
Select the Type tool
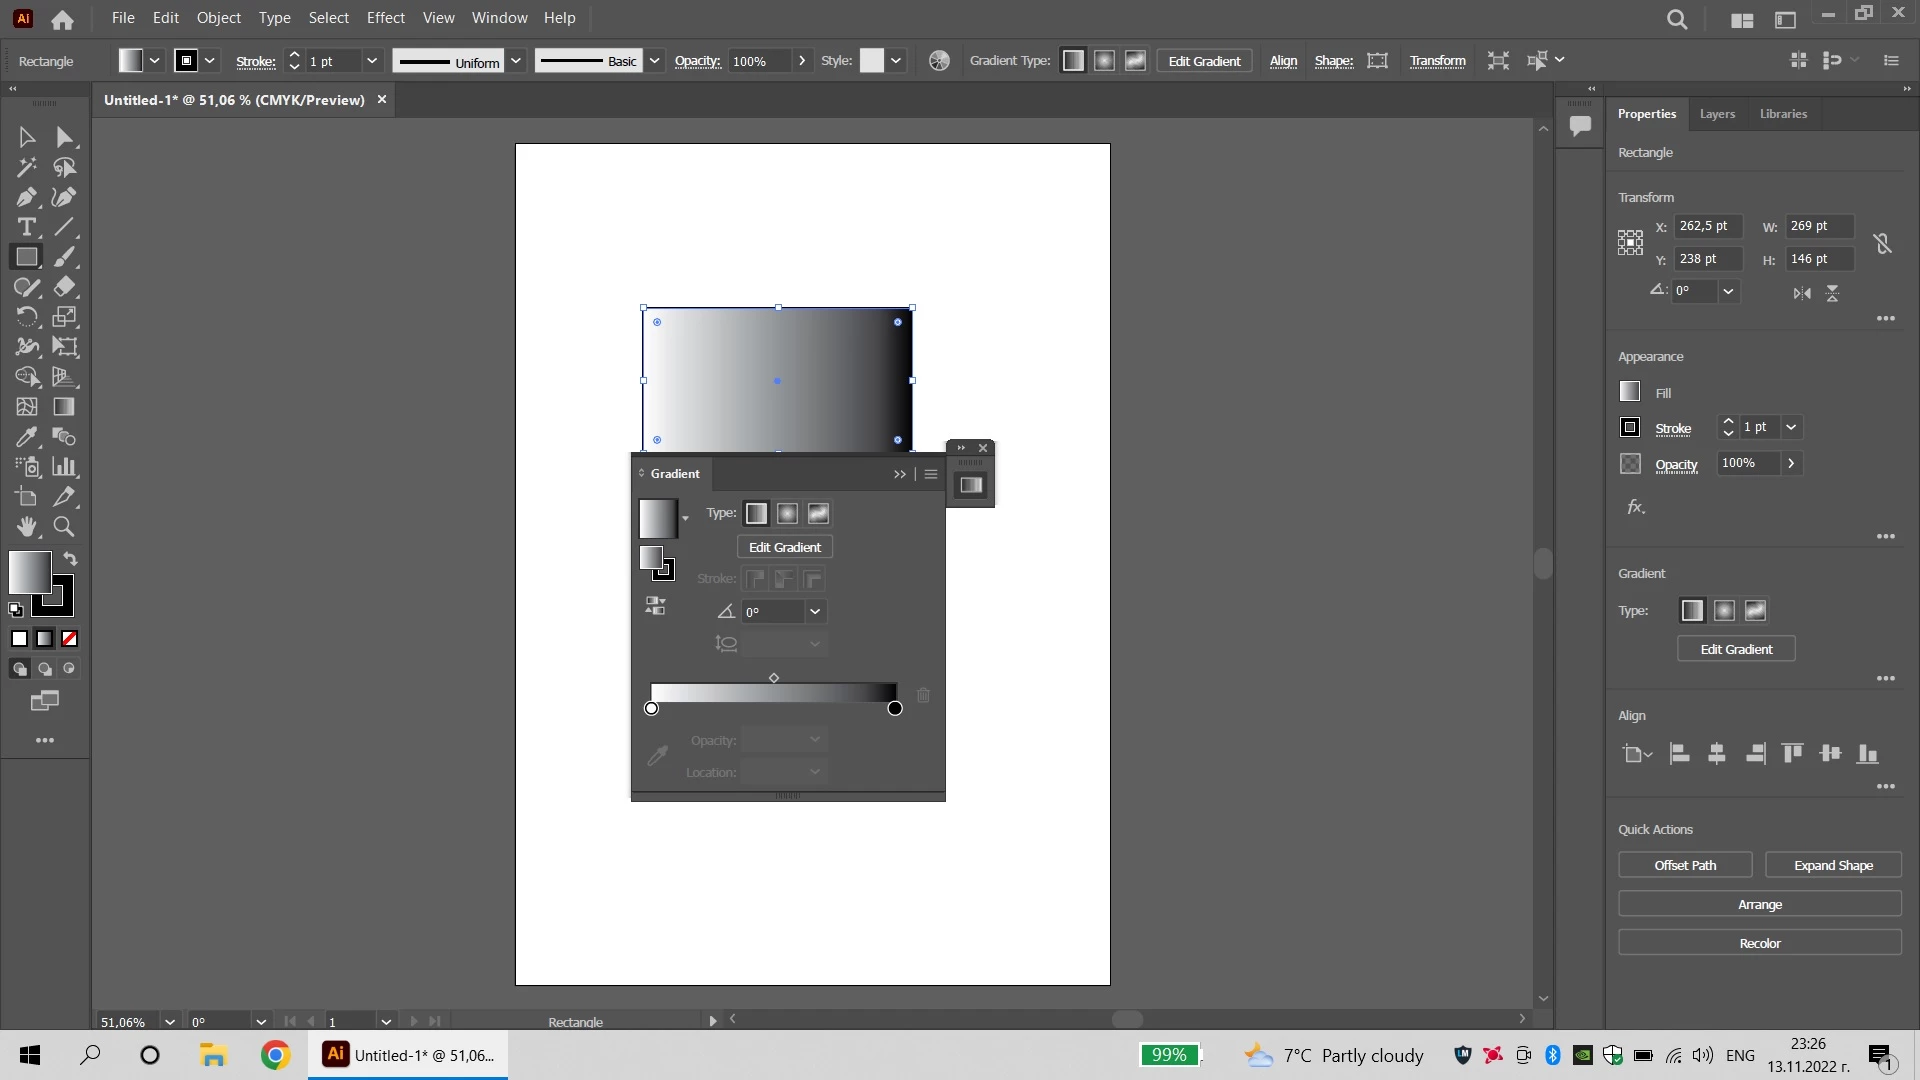point(27,227)
